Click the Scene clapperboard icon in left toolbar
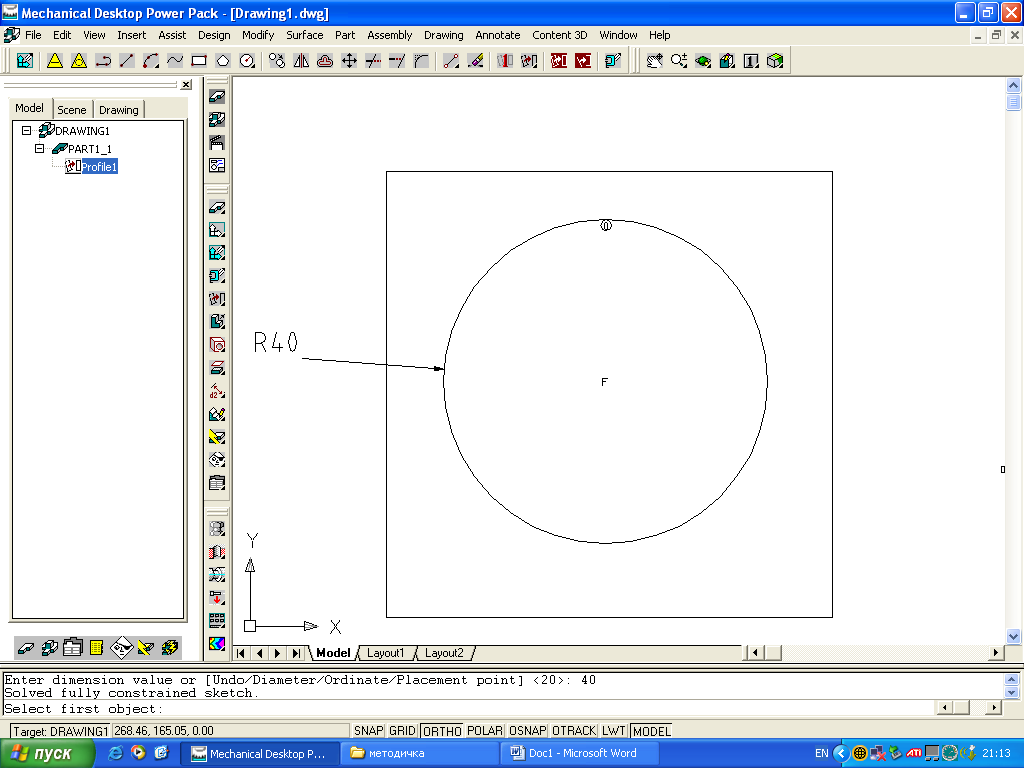Viewport: 1024px width, 768px height. pyautogui.click(x=217, y=142)
